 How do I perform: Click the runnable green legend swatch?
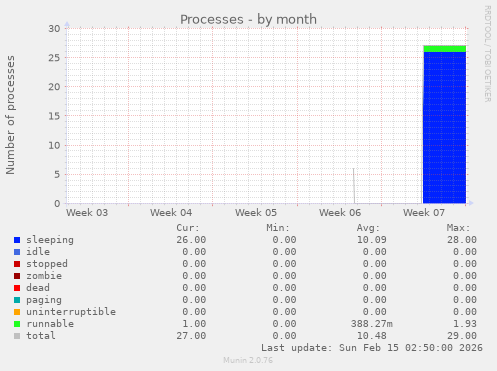coord(17,324)
